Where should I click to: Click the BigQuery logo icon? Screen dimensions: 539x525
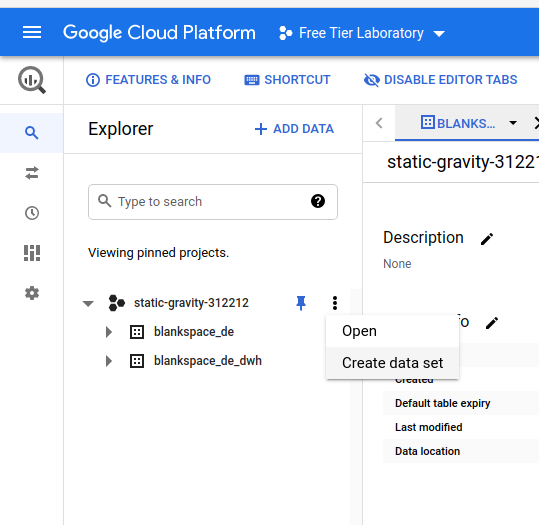coord(32,80)
